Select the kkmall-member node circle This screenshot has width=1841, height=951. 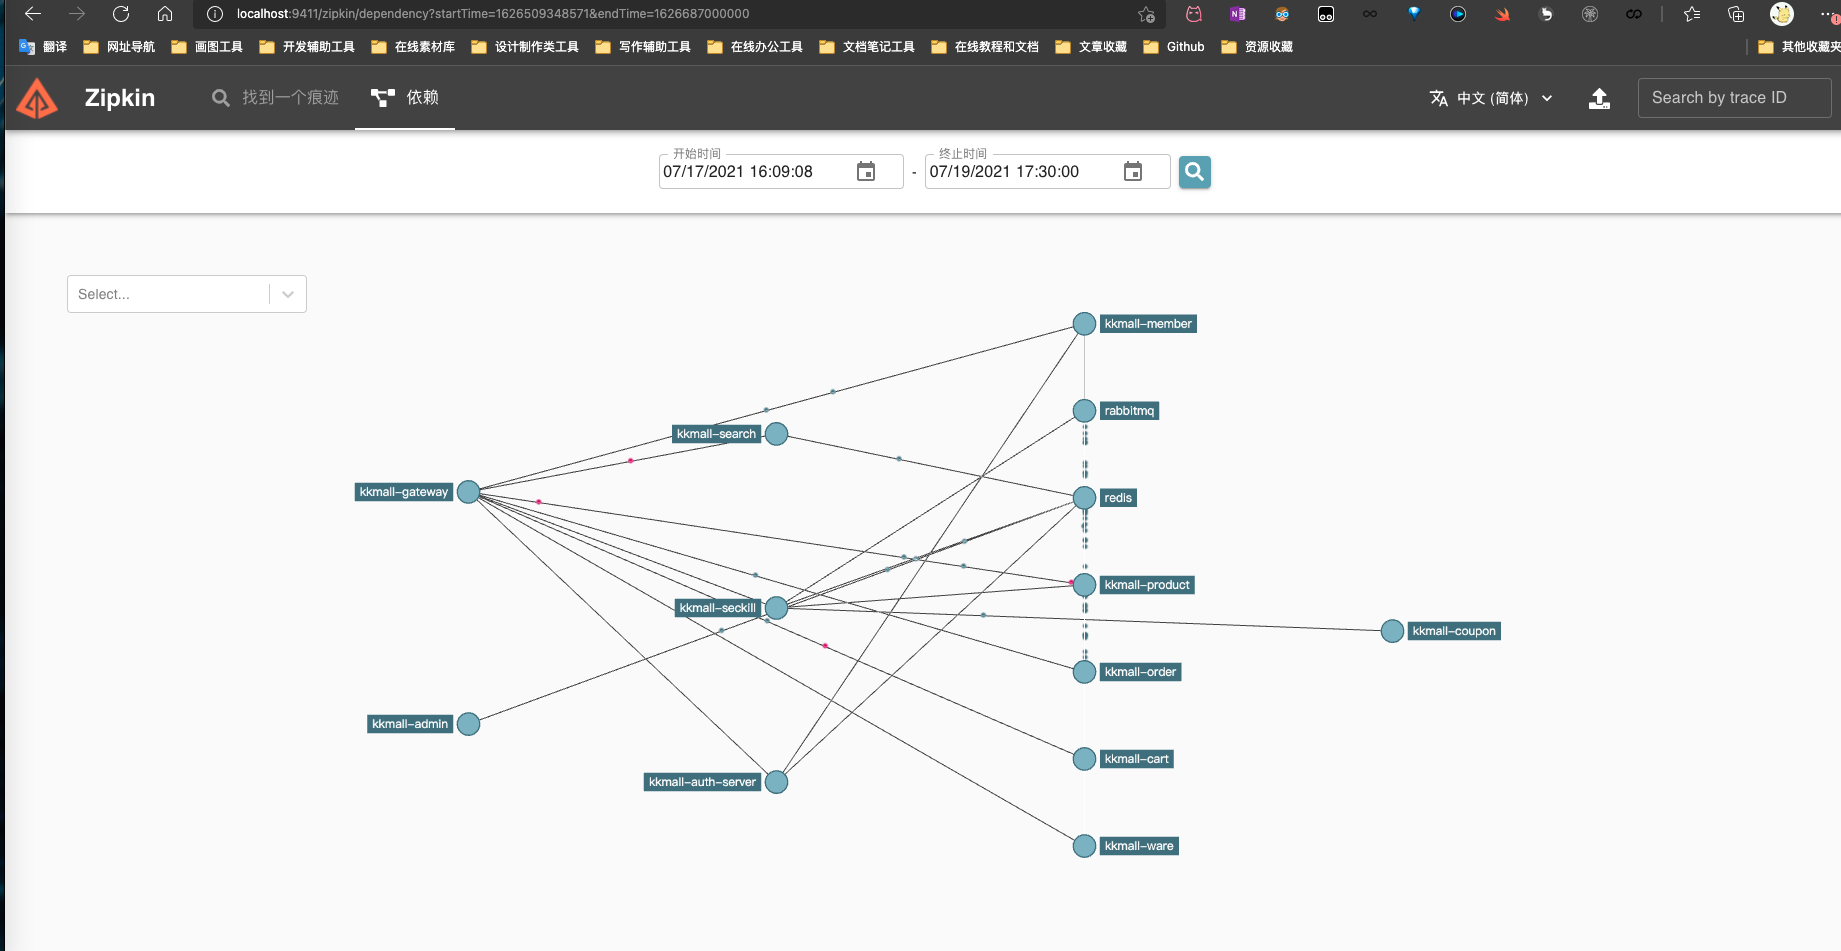[1084, 324]
